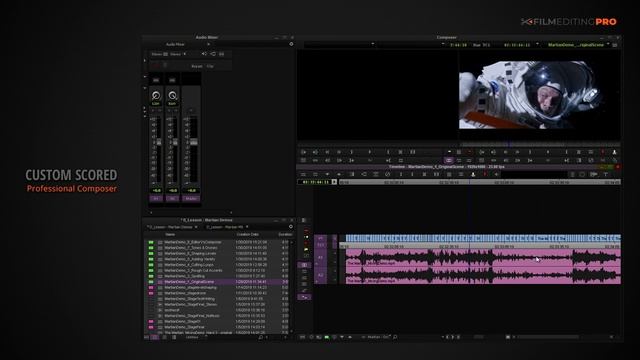The height and width of the screenshot is (360, 640).
Task: Click highlighted purple button in Composer center toolbar
Action: click(449, 160)
